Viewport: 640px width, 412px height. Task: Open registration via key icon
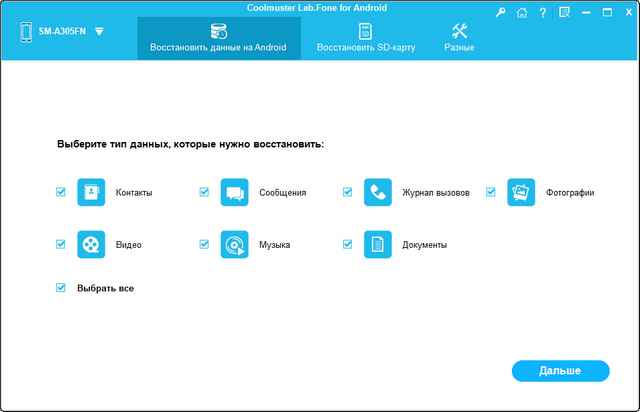(501, 12)
